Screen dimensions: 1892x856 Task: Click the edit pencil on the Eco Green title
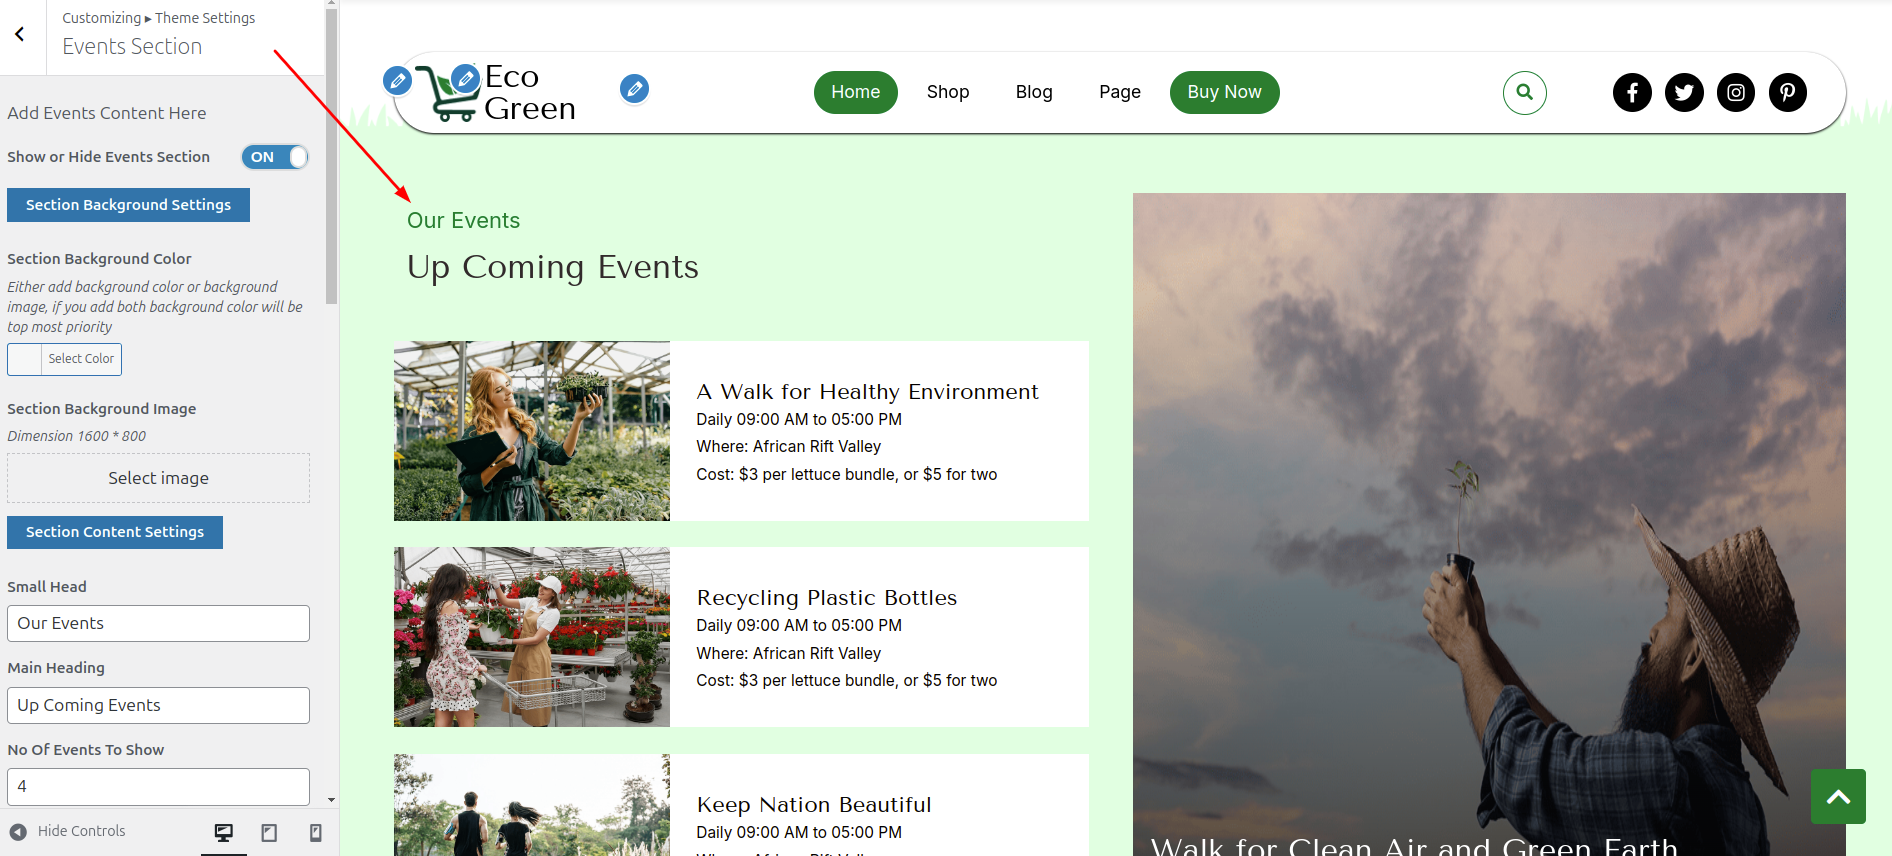[x=465, y=77]
